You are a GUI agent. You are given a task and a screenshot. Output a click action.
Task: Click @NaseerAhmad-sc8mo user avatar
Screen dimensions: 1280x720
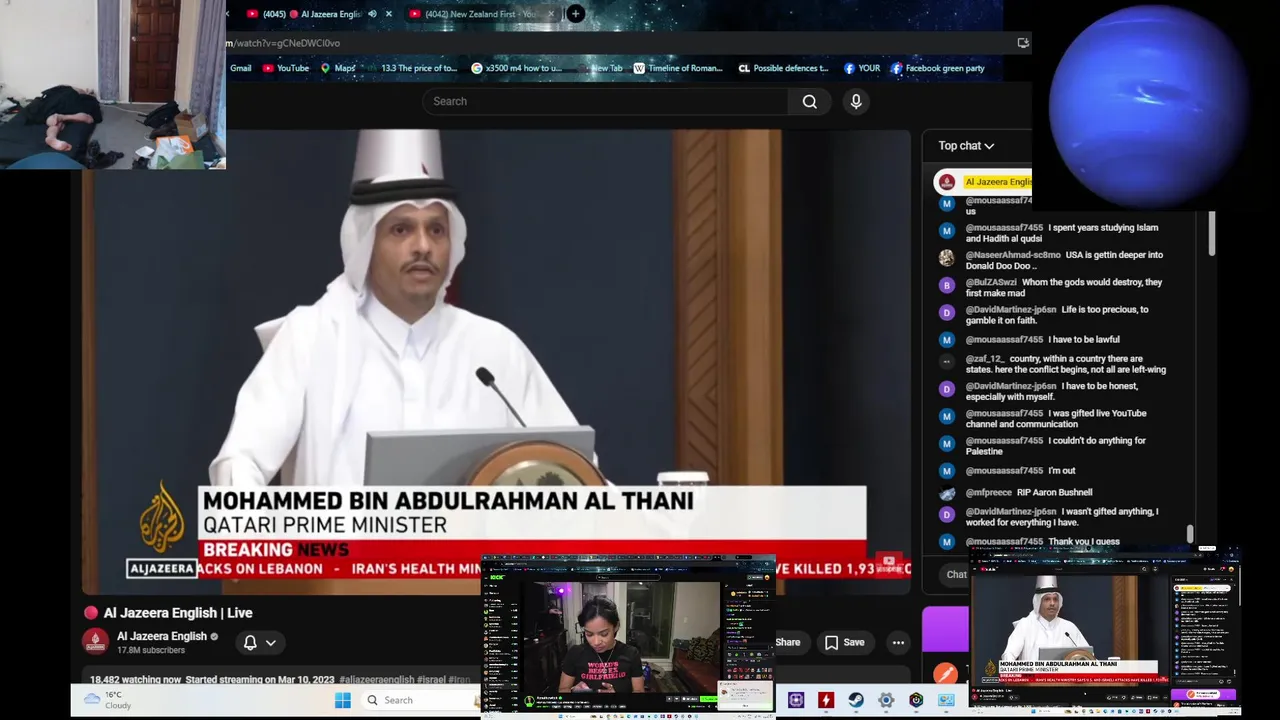pos(947,257)
